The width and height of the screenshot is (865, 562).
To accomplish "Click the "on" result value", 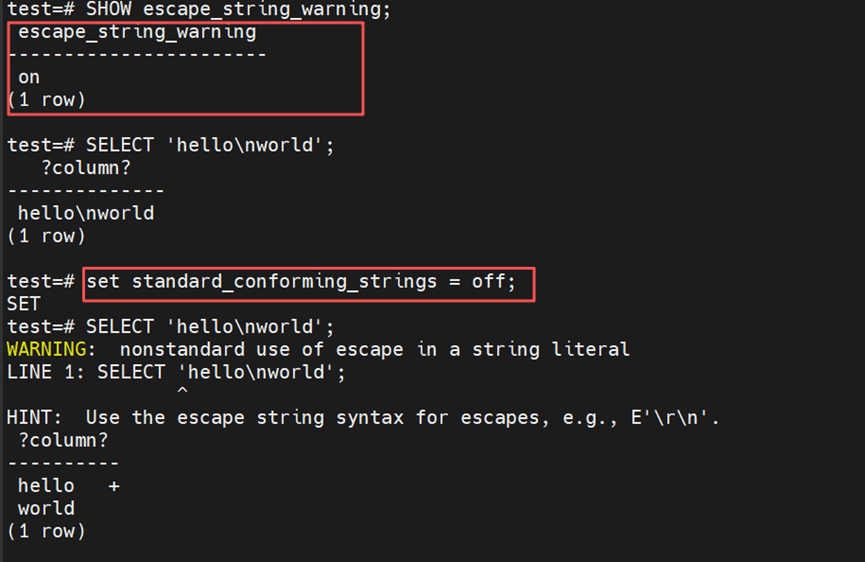I will 29,77.
